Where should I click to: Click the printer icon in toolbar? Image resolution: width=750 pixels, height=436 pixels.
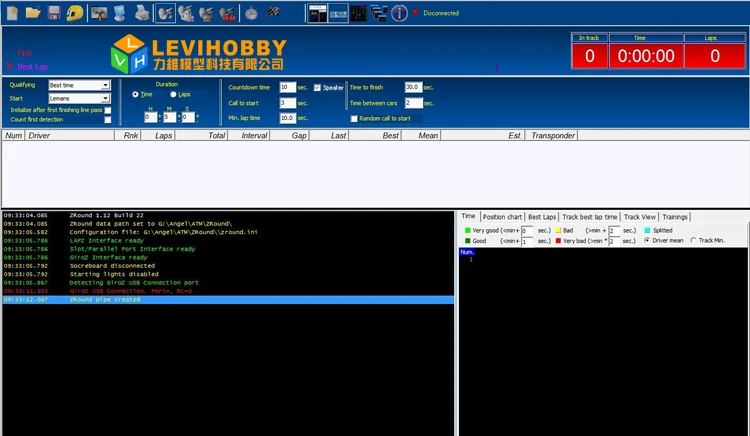point(143,13)
